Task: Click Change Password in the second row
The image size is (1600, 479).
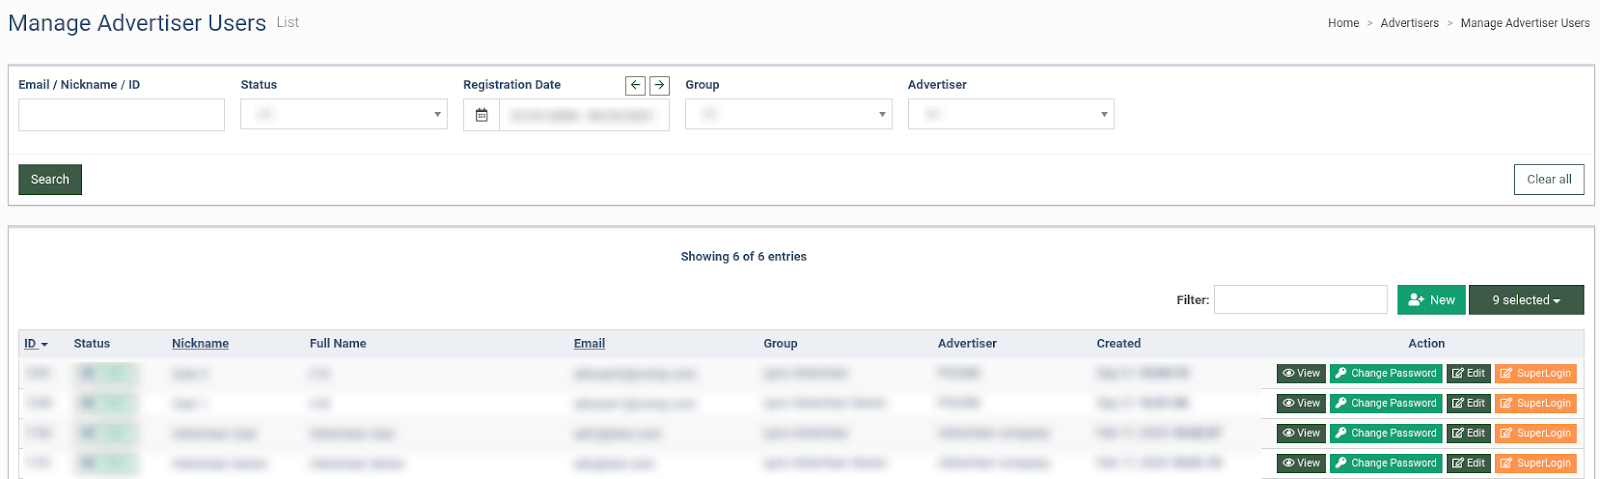Action: (x=1385, y=403)
